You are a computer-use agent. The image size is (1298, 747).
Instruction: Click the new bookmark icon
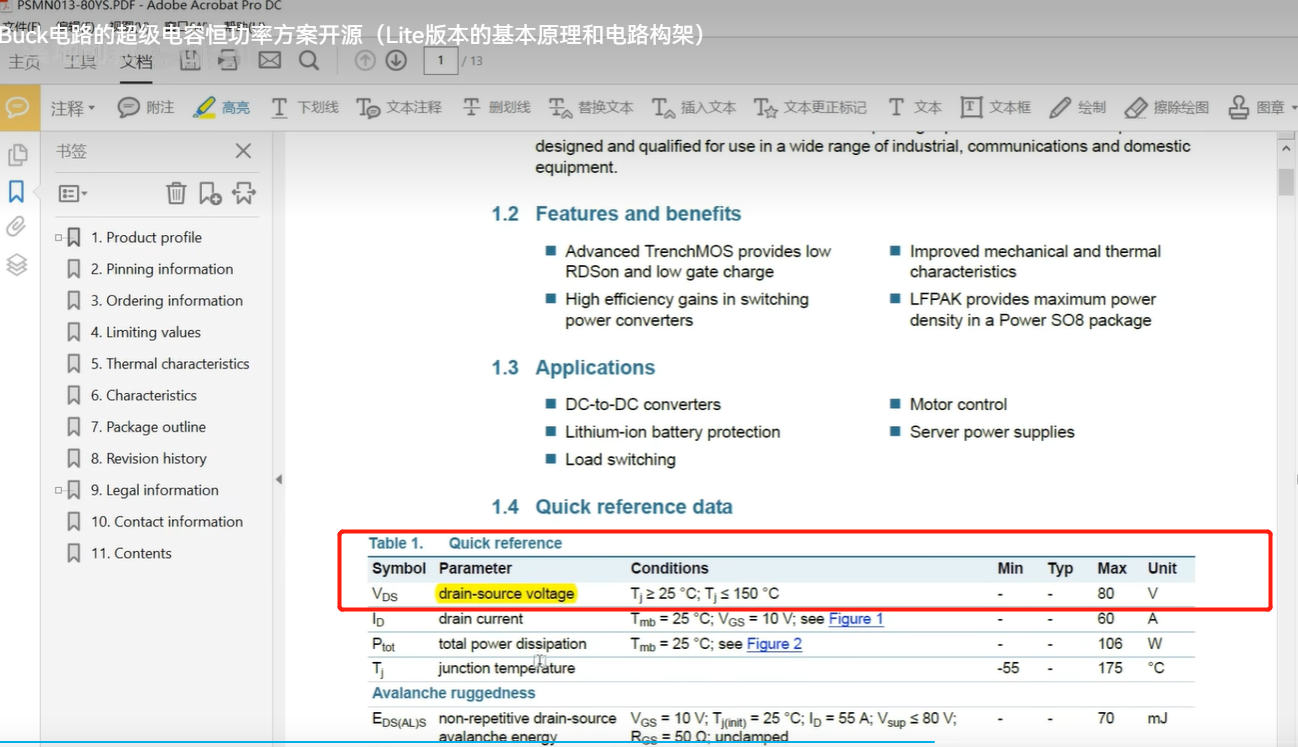coord(210,193)
